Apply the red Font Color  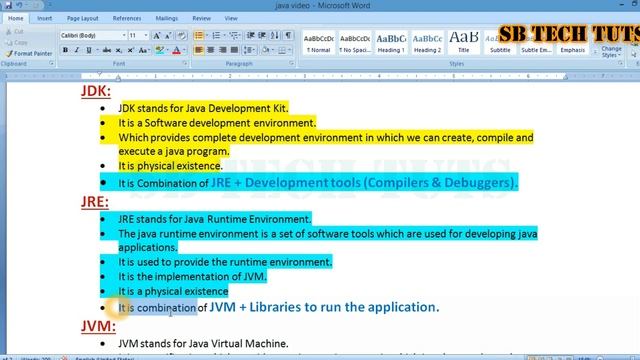coord(177,50)
